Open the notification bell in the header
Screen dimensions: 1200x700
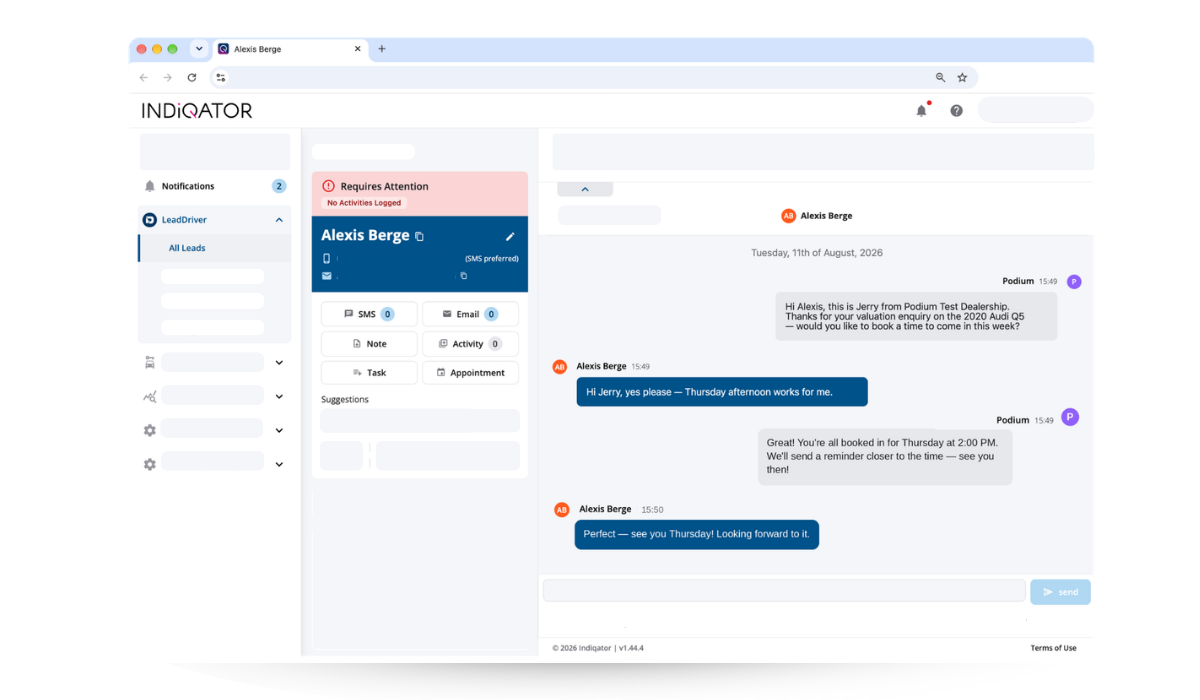click(921, 110)
